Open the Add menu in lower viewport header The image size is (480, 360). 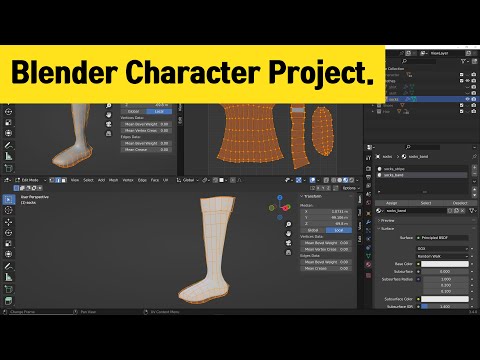tap(101, 180)
